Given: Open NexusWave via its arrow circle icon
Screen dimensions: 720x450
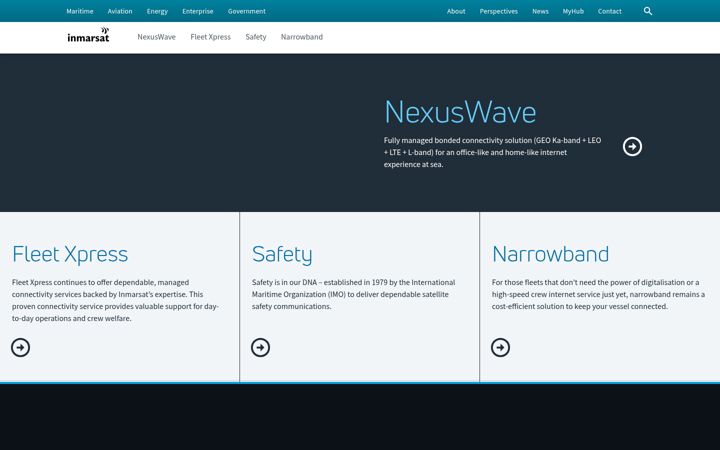Looking at the screenshot, I should click(x=632, y=146).
